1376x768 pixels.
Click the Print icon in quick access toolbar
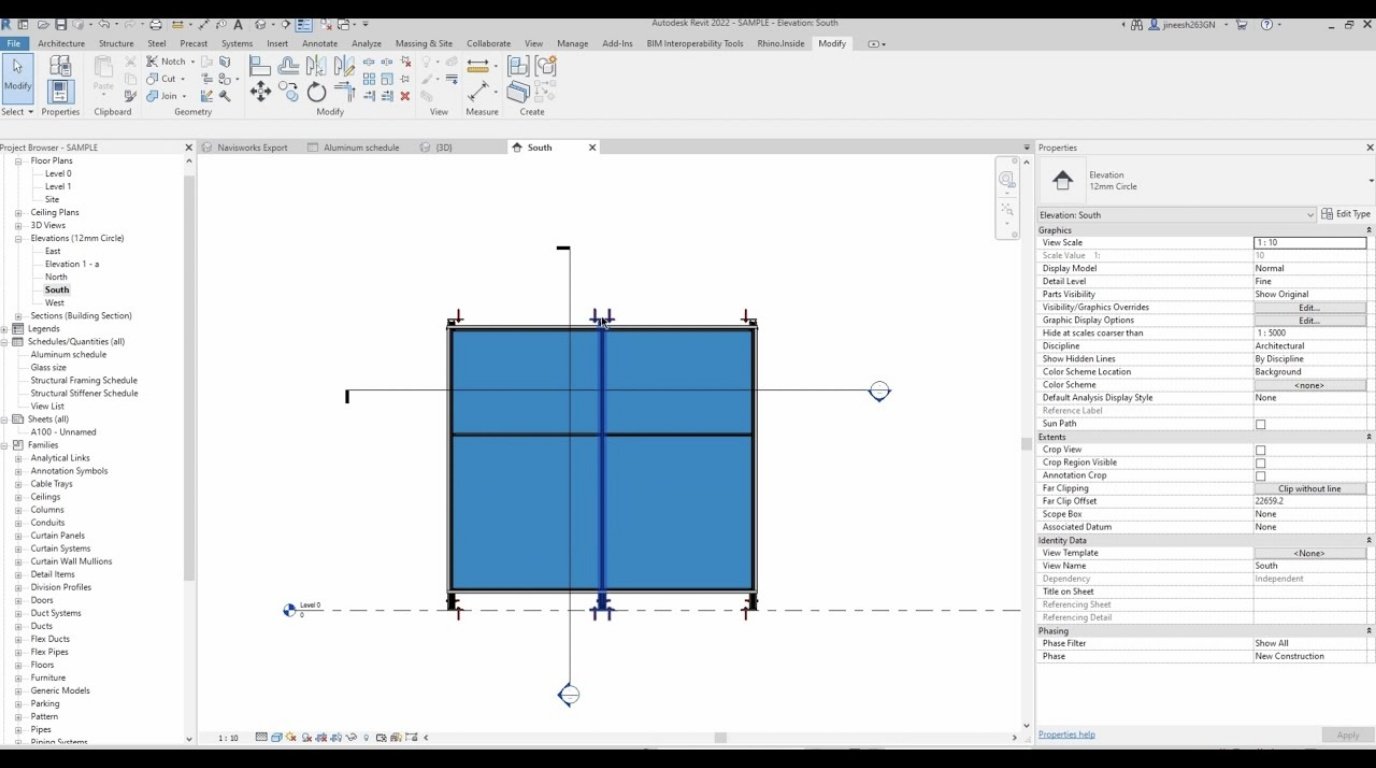[x=156, y=24]
